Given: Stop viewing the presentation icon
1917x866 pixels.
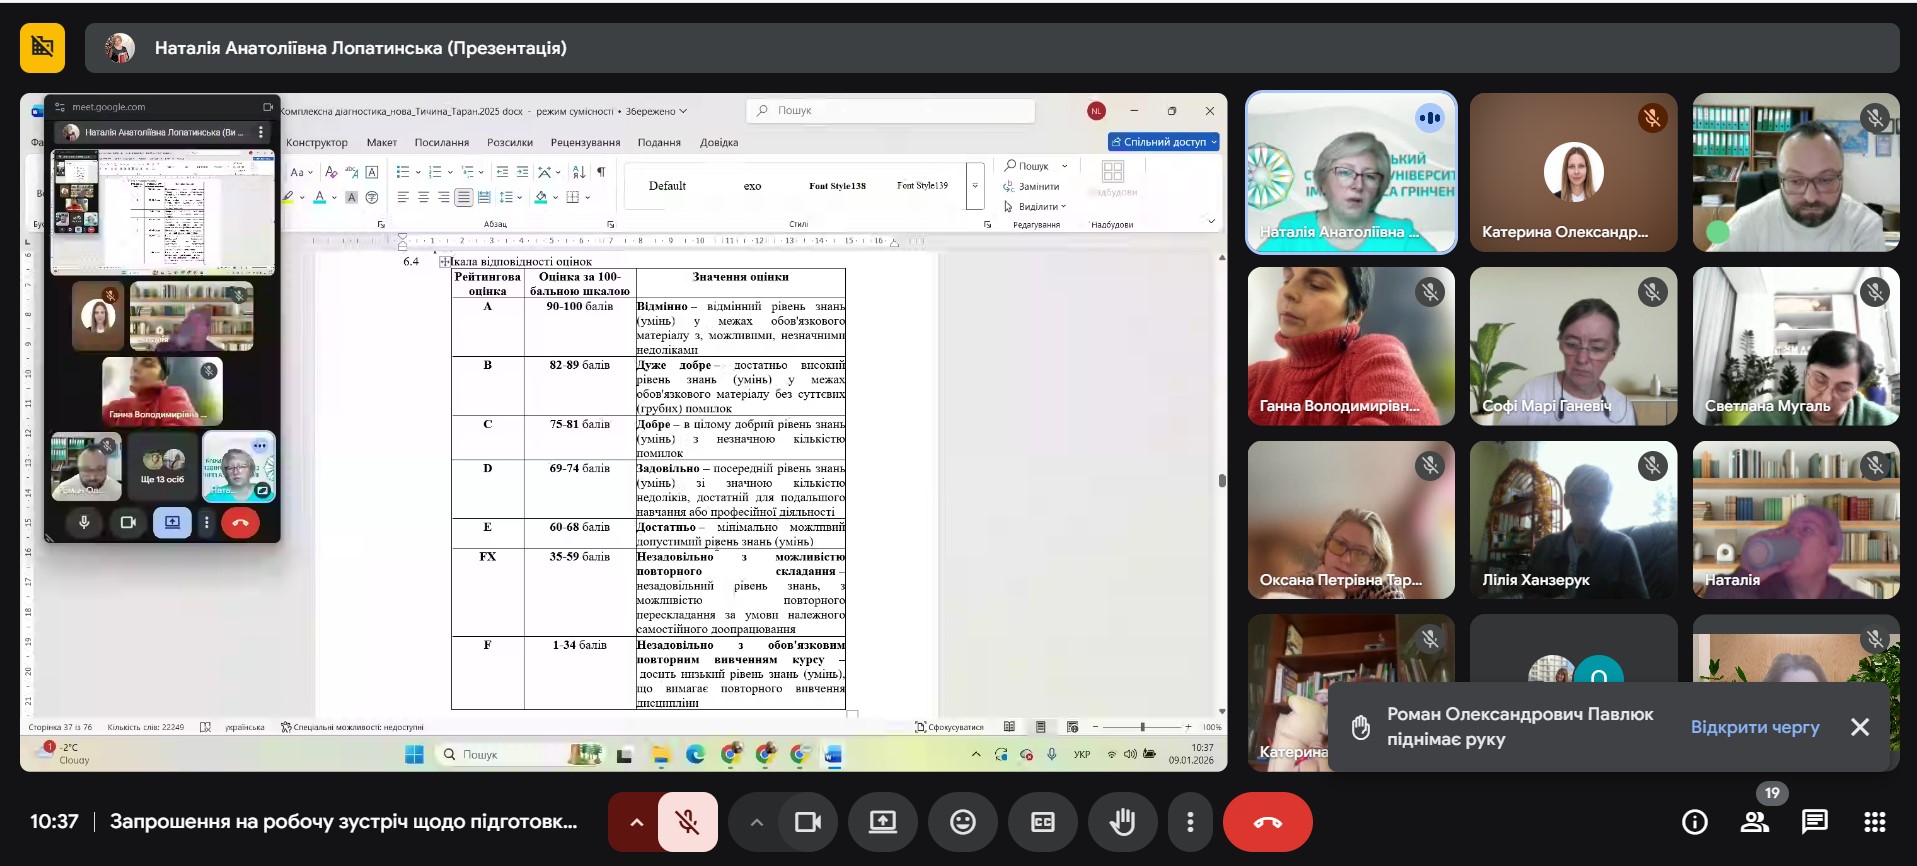Looking at the screenshot, I should (x=42, y=47).
